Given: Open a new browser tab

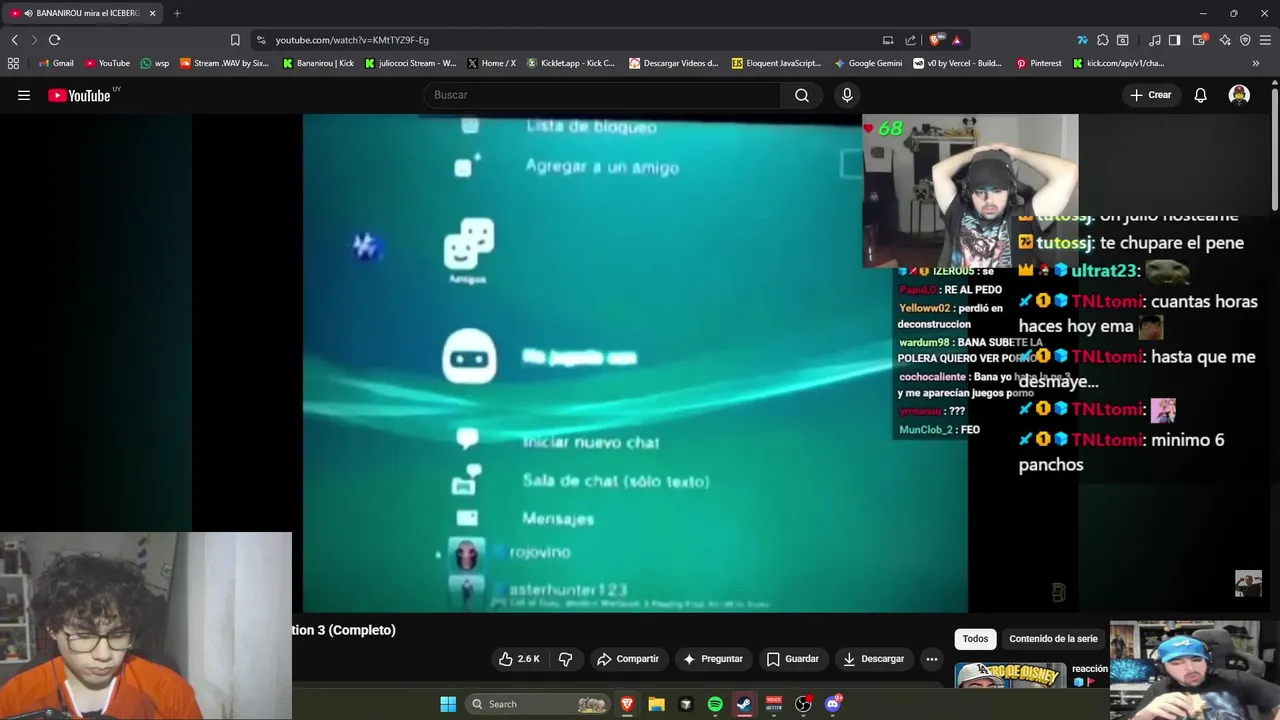Looking at the screenshot, I should 177,13.
